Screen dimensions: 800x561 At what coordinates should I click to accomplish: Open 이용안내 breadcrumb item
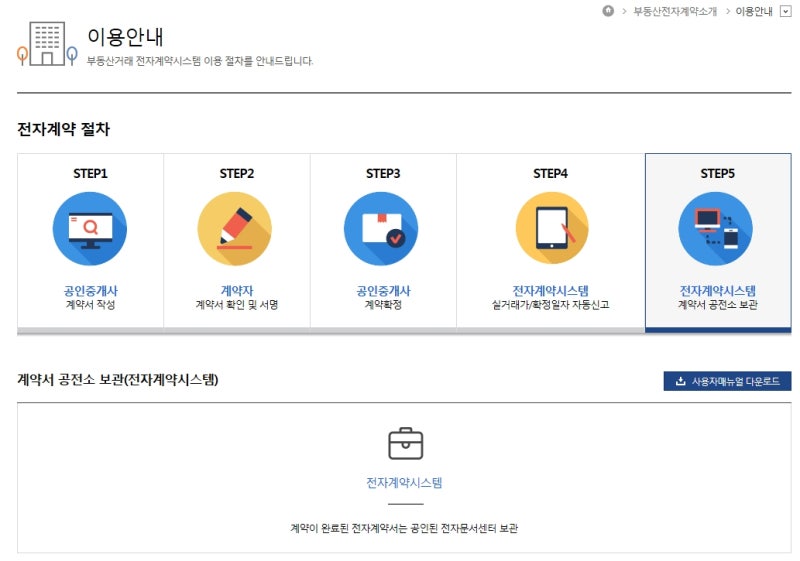click(754, 11)
